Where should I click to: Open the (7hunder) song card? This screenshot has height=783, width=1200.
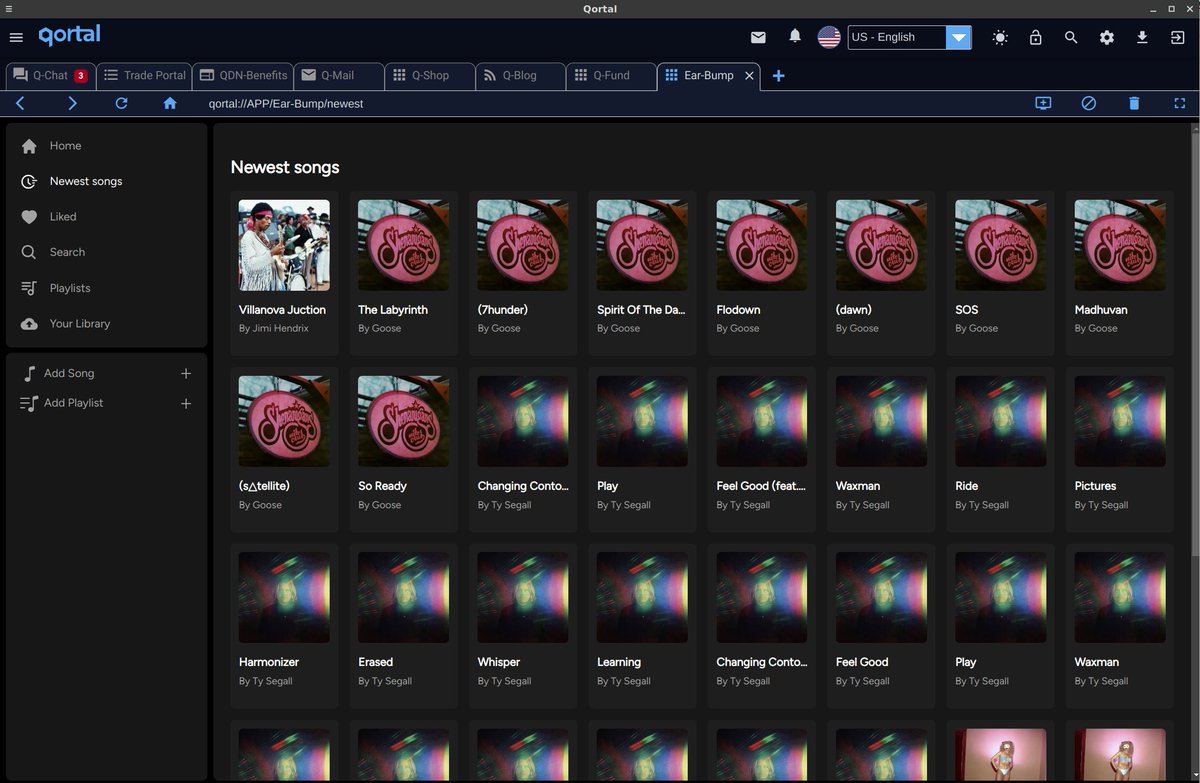pyautogui.click(x=523, y=272)
